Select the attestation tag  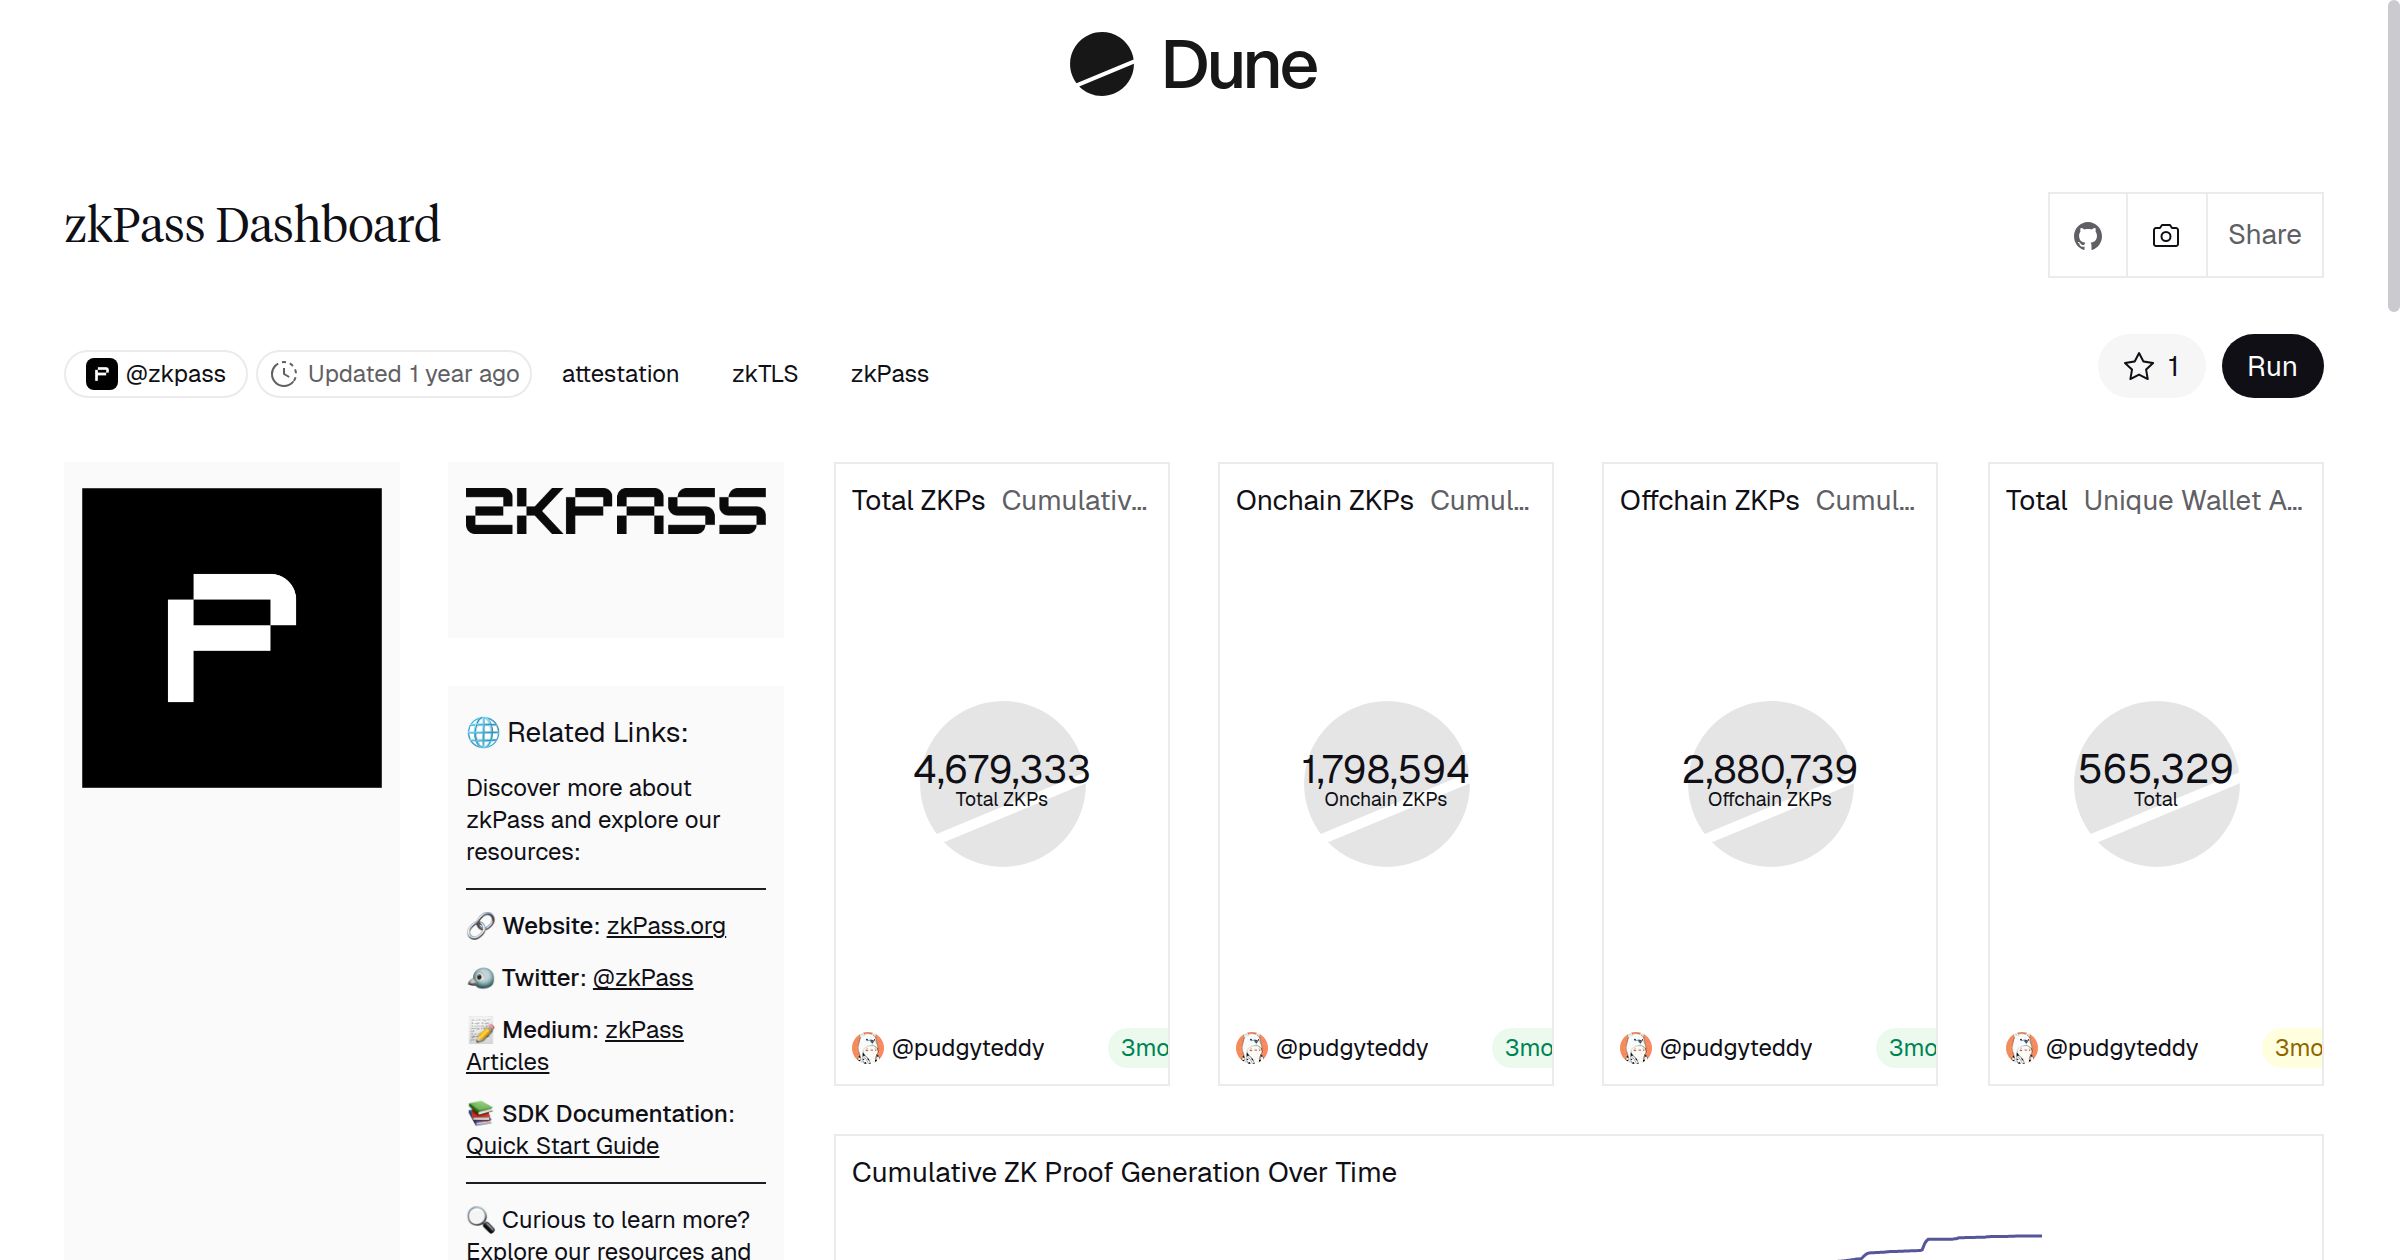click(620, 373)
